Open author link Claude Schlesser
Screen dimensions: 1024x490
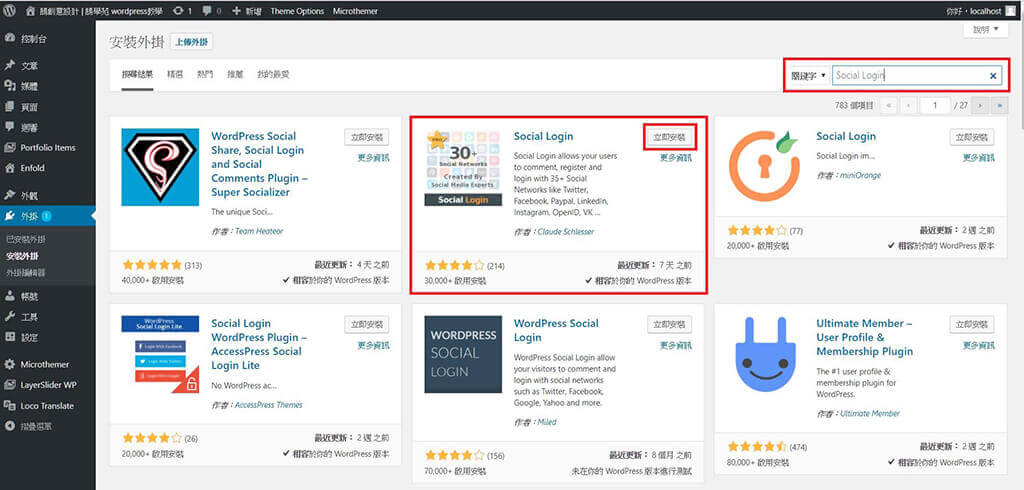coord(566,232)
